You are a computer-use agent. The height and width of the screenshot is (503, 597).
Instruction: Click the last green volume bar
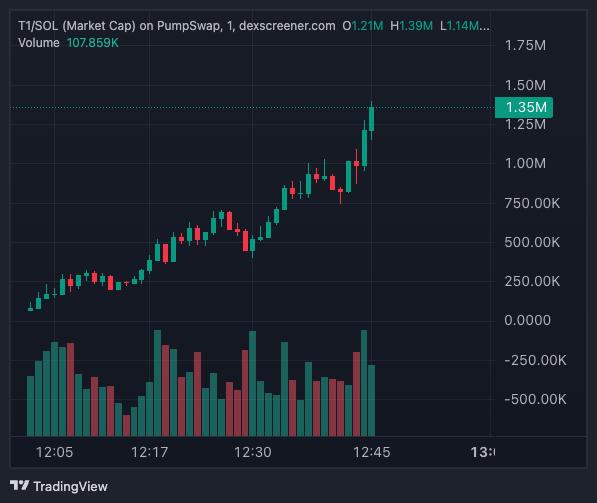[x=372, y=400]
